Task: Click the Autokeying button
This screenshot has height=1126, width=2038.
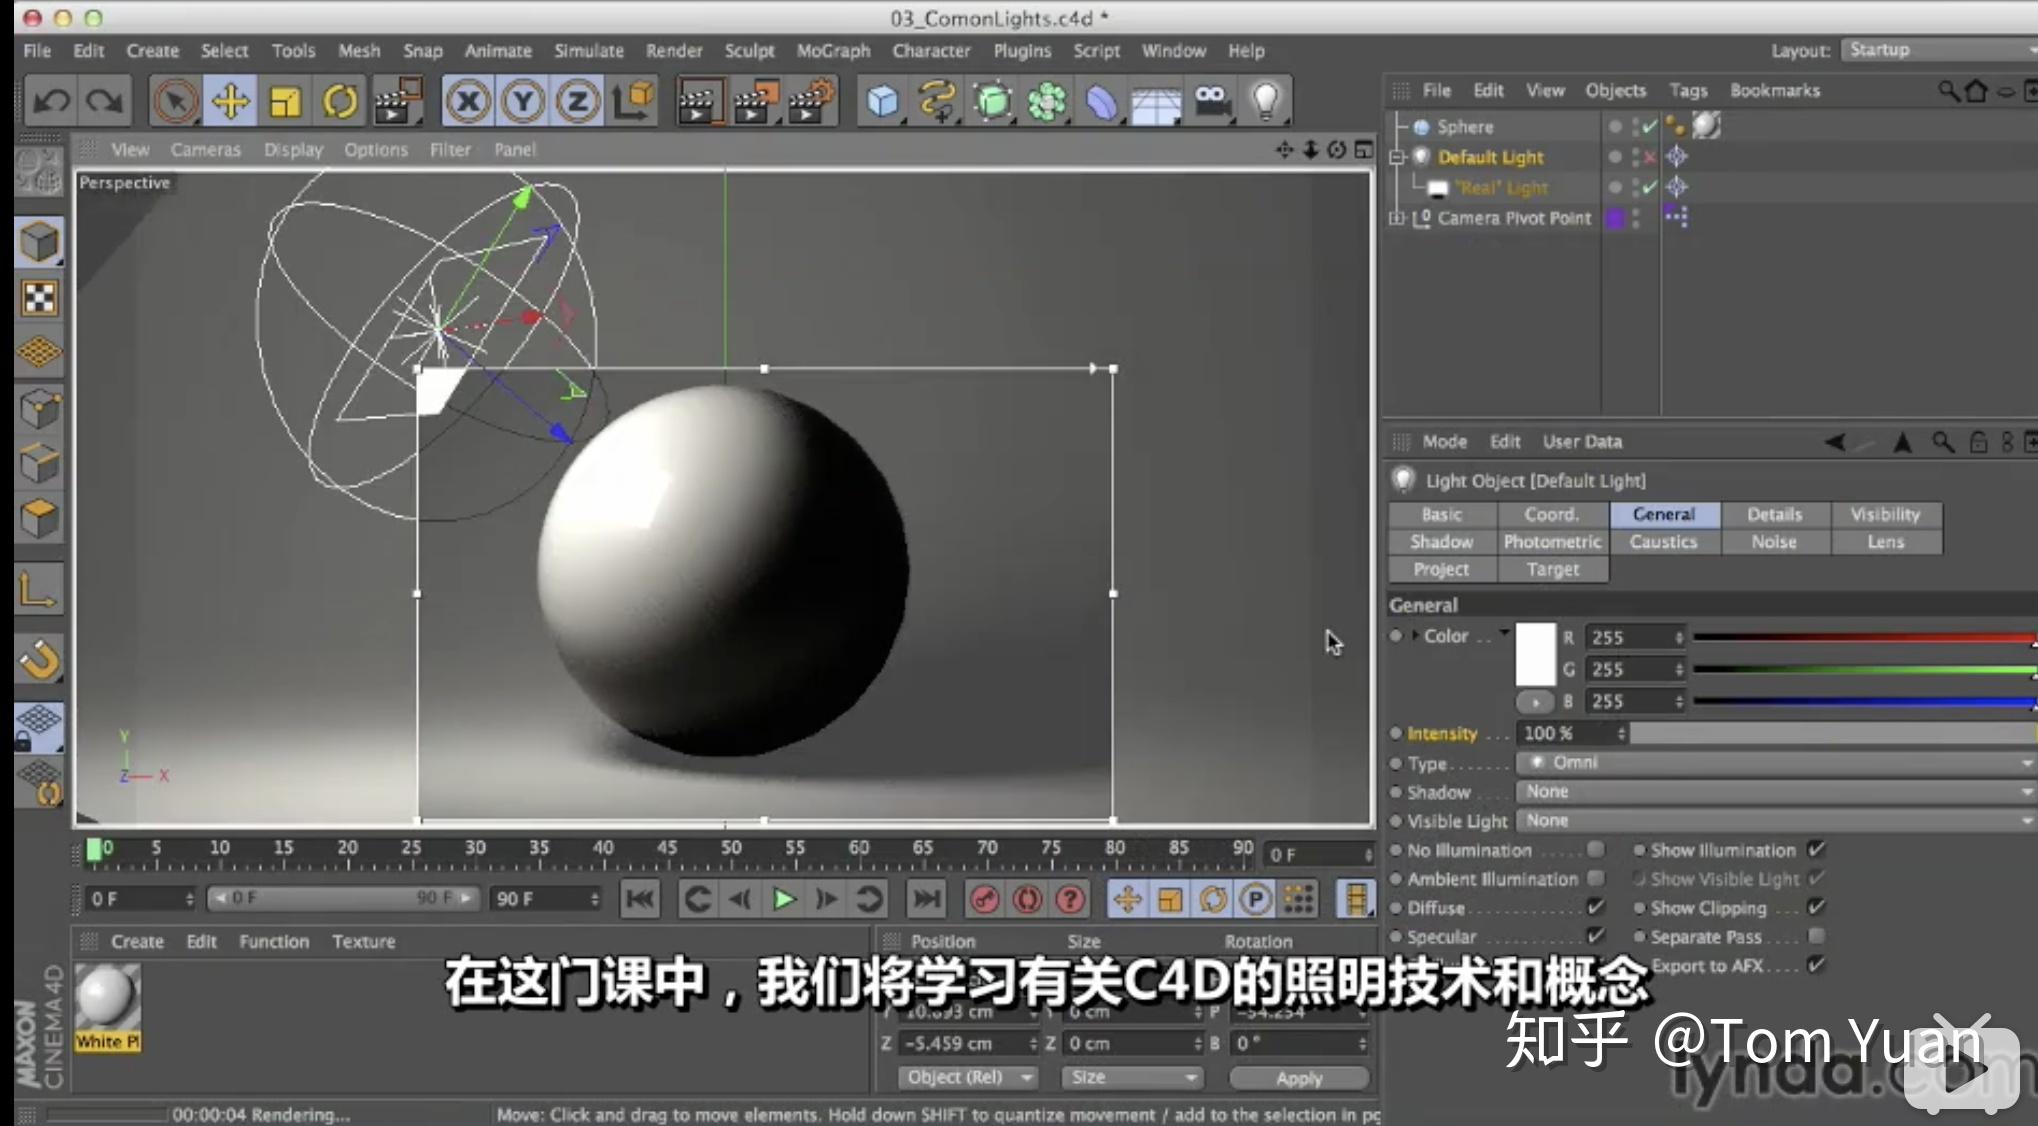Action: click(x=1027, y=899)
